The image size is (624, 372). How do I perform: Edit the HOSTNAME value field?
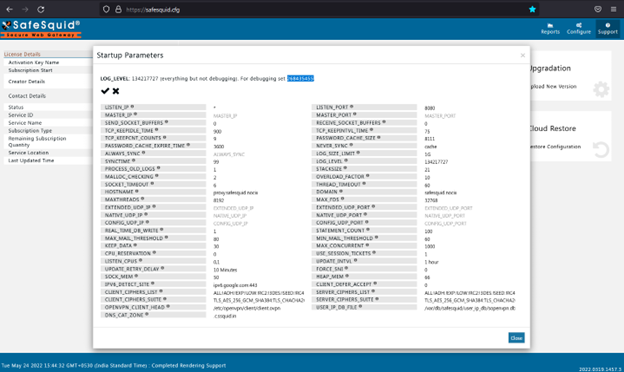[259, 193]
